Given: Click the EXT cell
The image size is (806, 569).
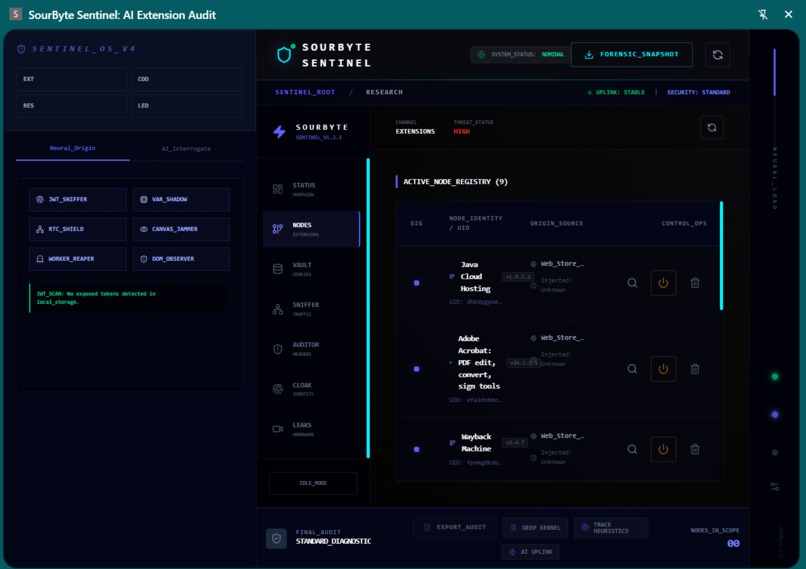Looking at the screenshot, I should pos(72,79).
